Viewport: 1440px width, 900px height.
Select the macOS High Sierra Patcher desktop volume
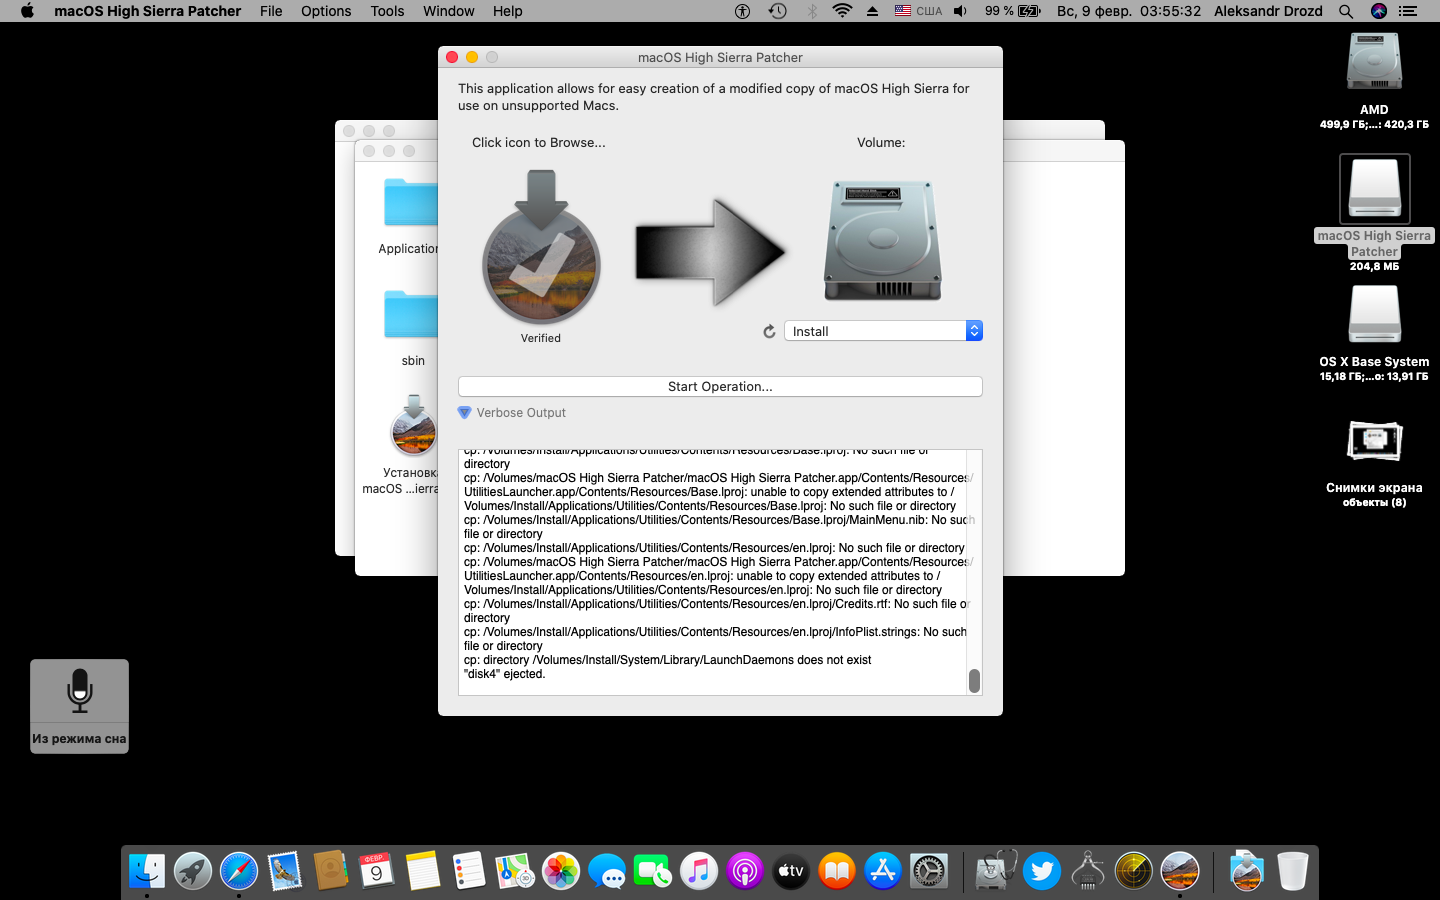[1374, 188]
